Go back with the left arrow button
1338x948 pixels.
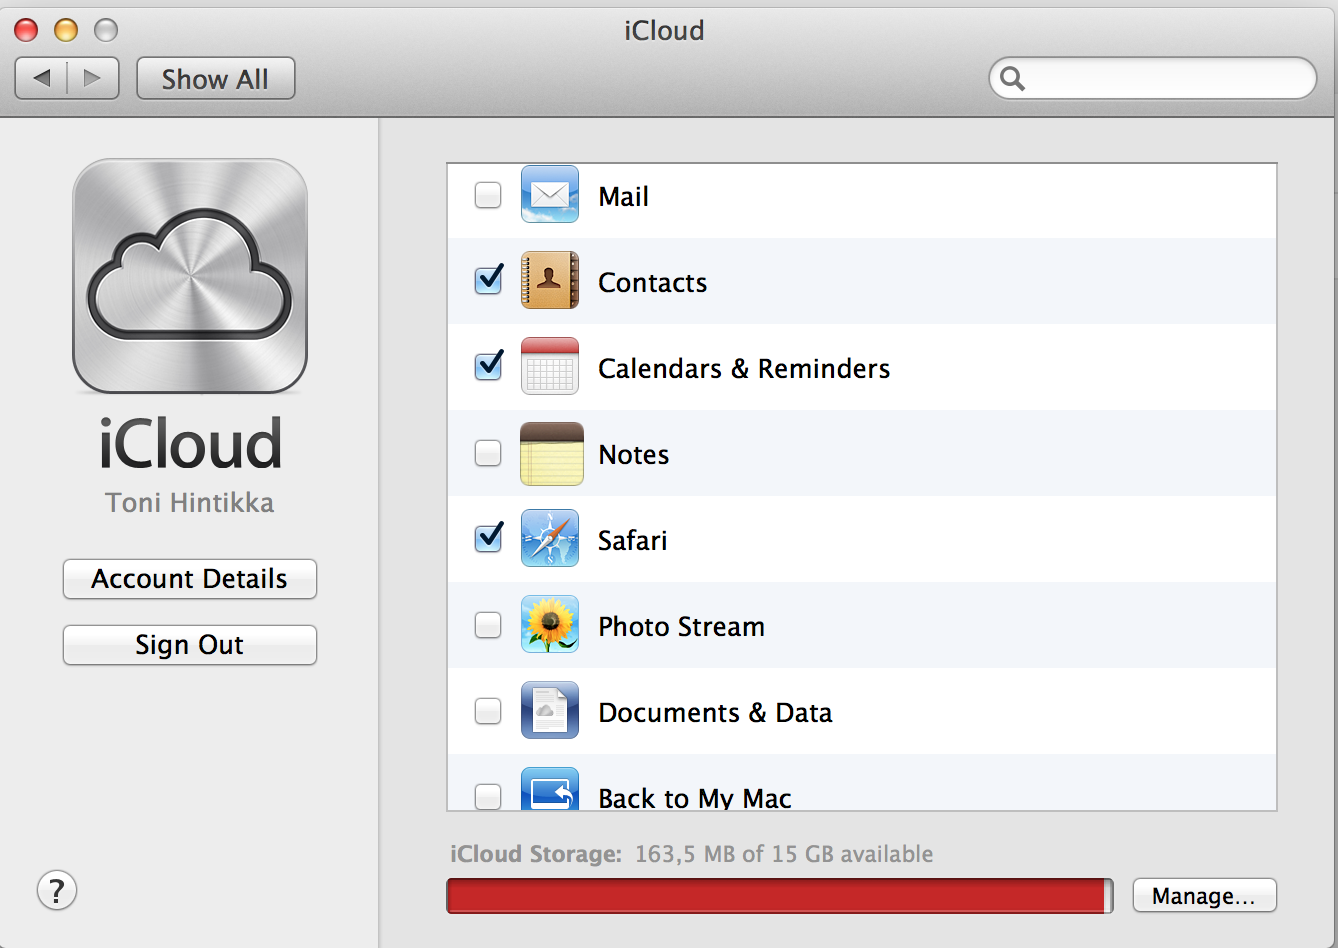click(x=41, y=78)
